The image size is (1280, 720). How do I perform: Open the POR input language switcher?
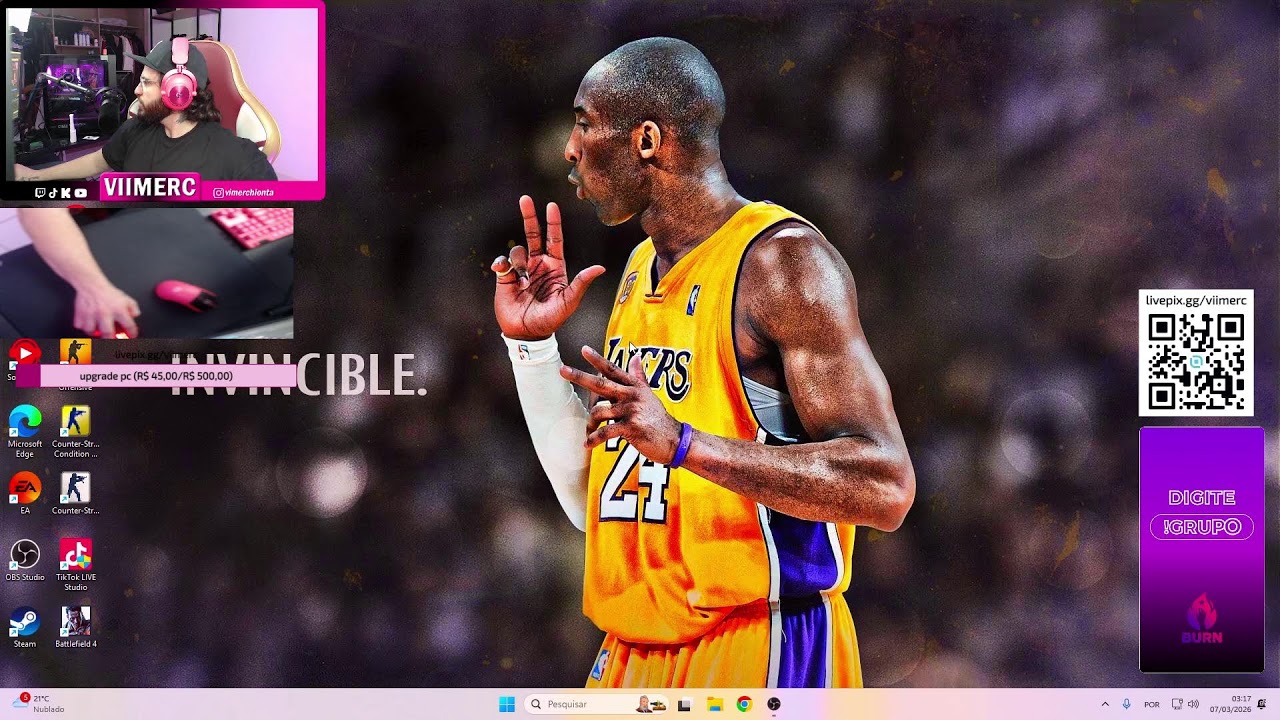1152,704
